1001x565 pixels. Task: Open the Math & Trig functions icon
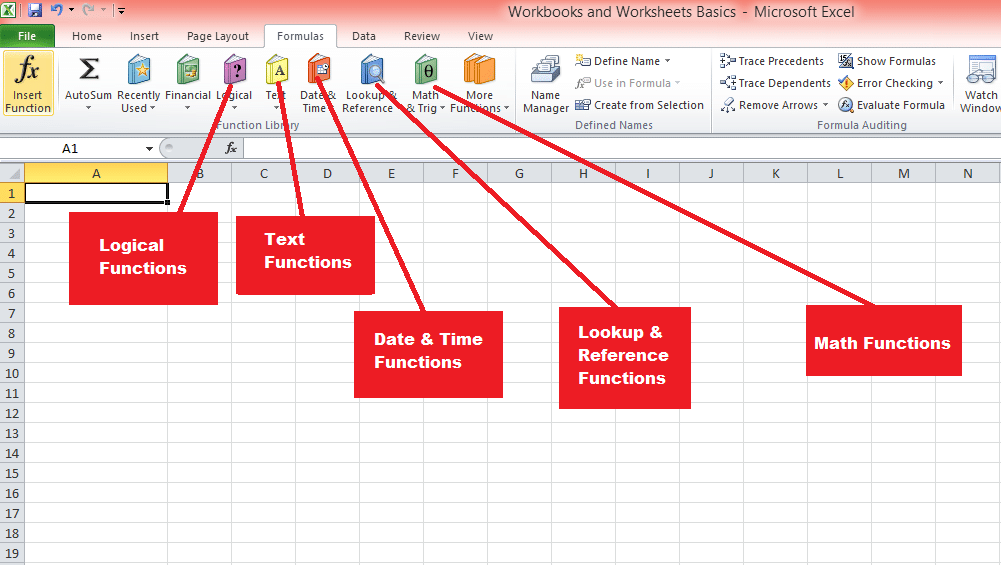pos(426,69)
